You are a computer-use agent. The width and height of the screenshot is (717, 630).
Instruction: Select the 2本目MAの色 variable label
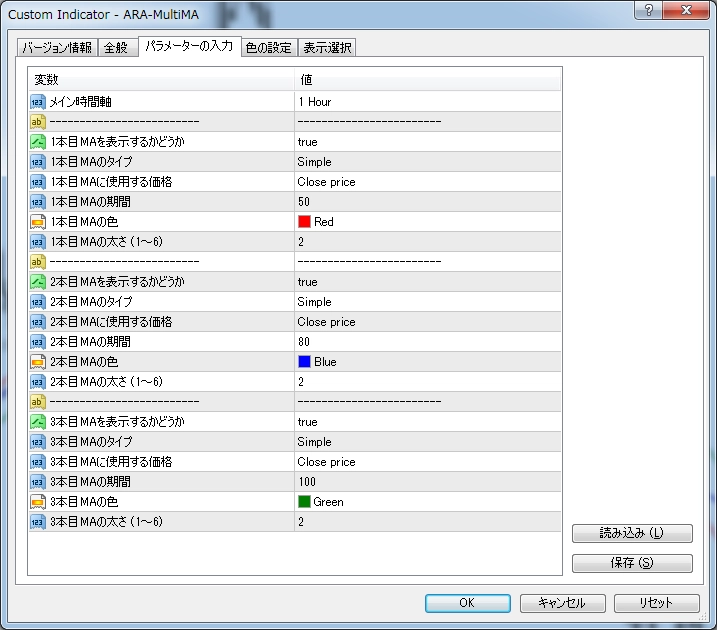(84, 362)
